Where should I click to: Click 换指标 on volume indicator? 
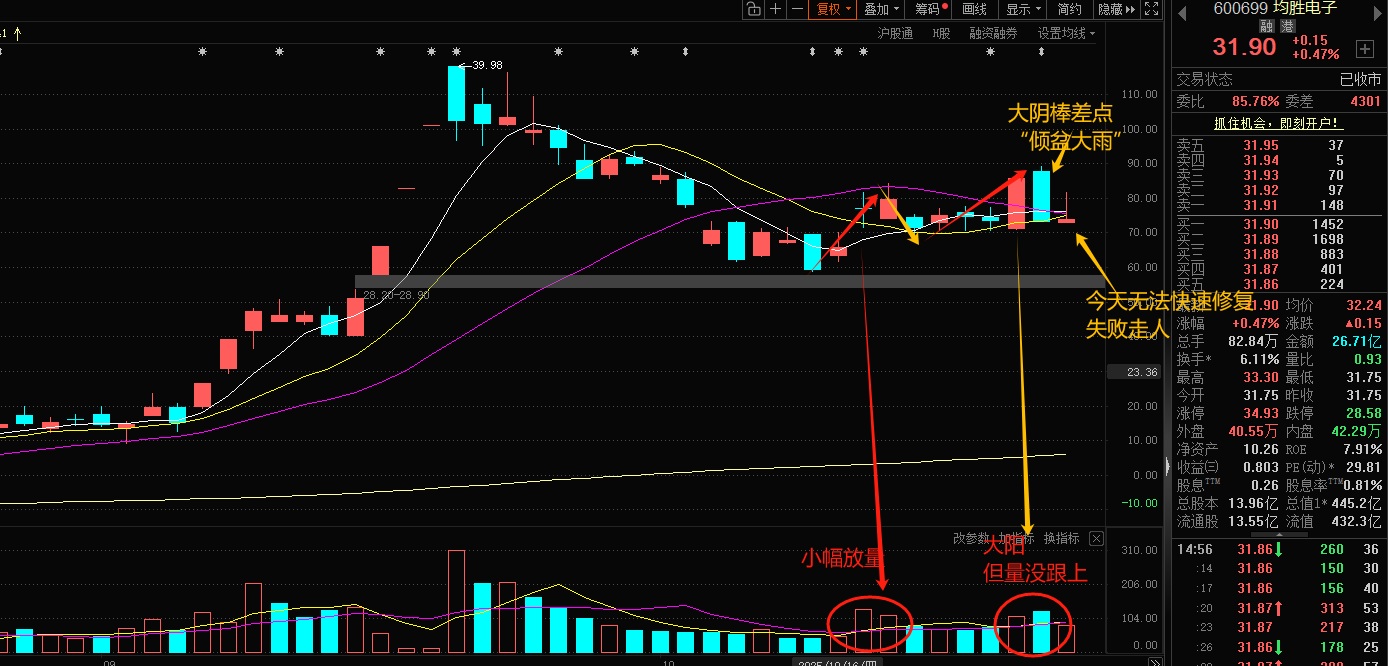tap(1061, 538)
